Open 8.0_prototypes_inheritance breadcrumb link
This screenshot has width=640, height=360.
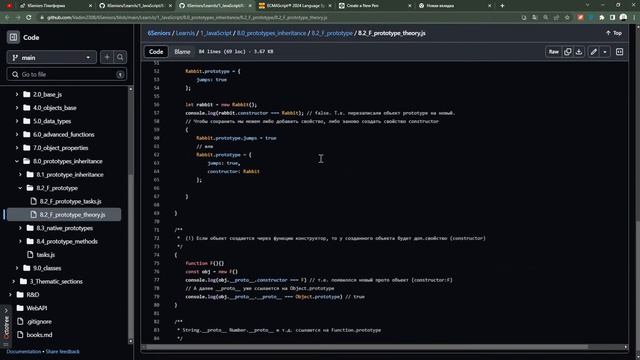[x=271, y=33]
